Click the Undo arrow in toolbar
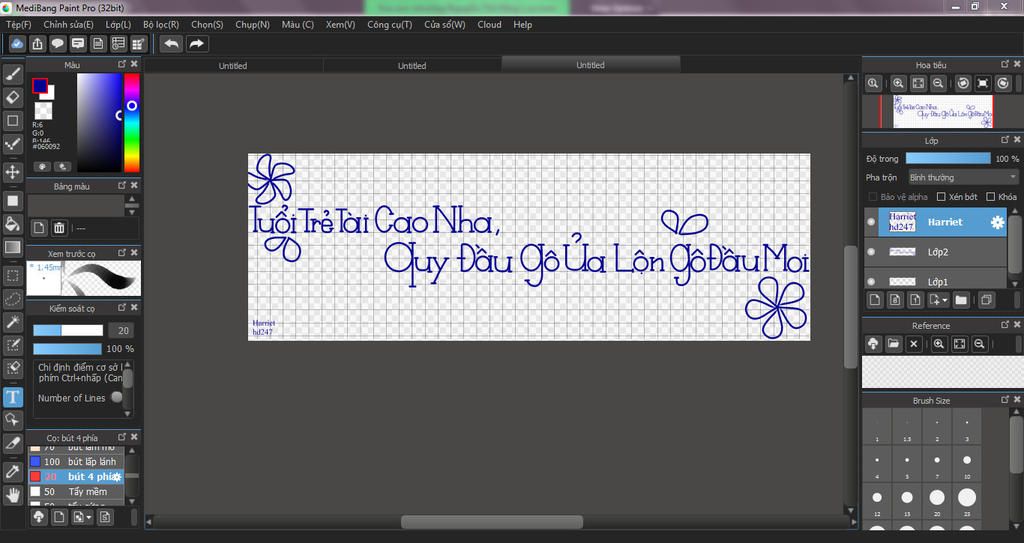The height and width of the screenshot is (543, 1024). point(171,44)
